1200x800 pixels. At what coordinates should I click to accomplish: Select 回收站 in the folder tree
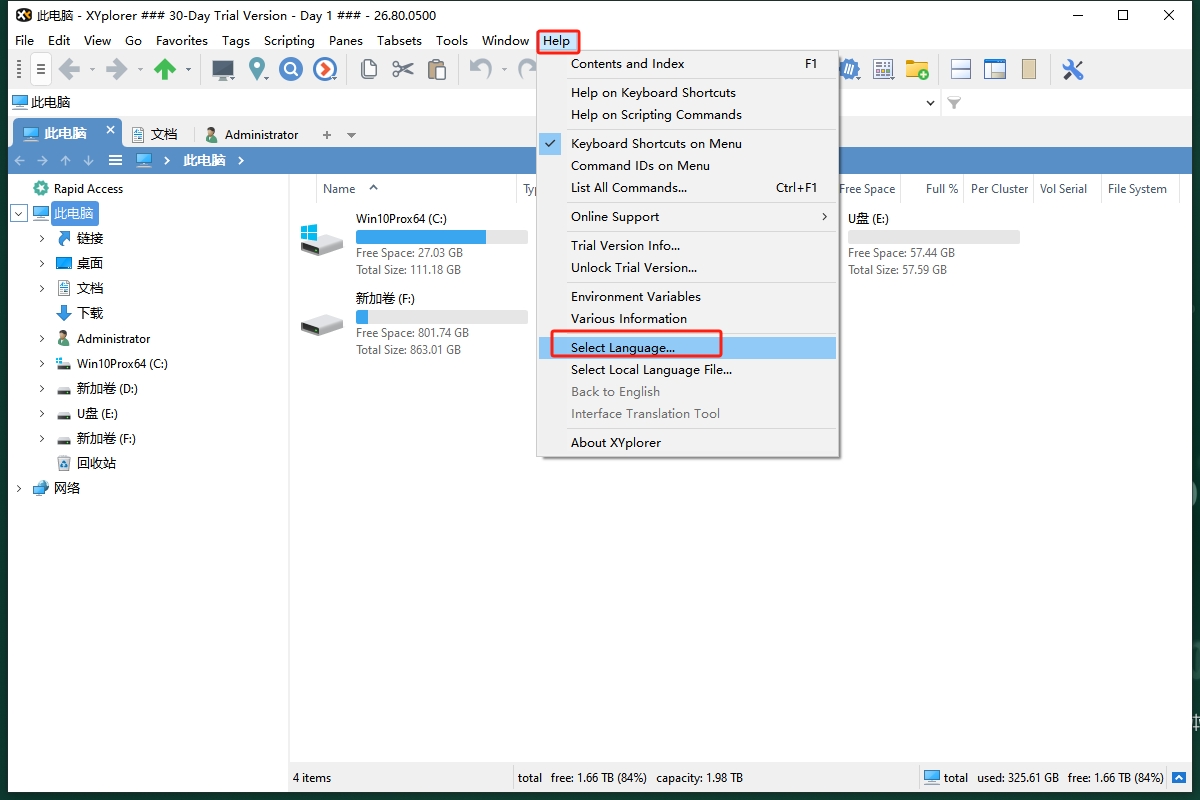(x=96, y=463)
